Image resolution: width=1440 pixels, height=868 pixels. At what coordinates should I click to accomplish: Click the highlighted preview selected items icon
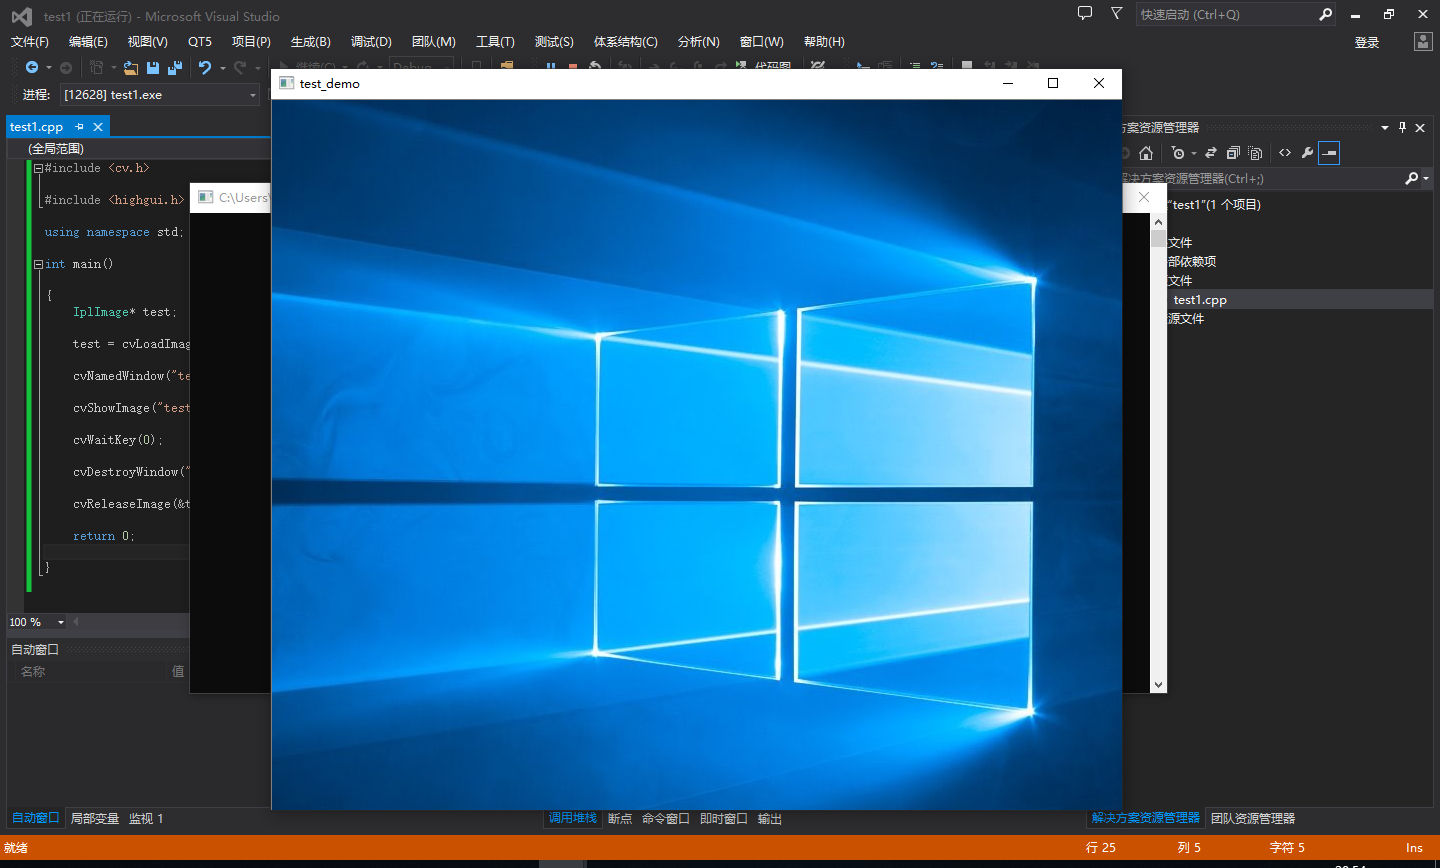[1329, 153]
